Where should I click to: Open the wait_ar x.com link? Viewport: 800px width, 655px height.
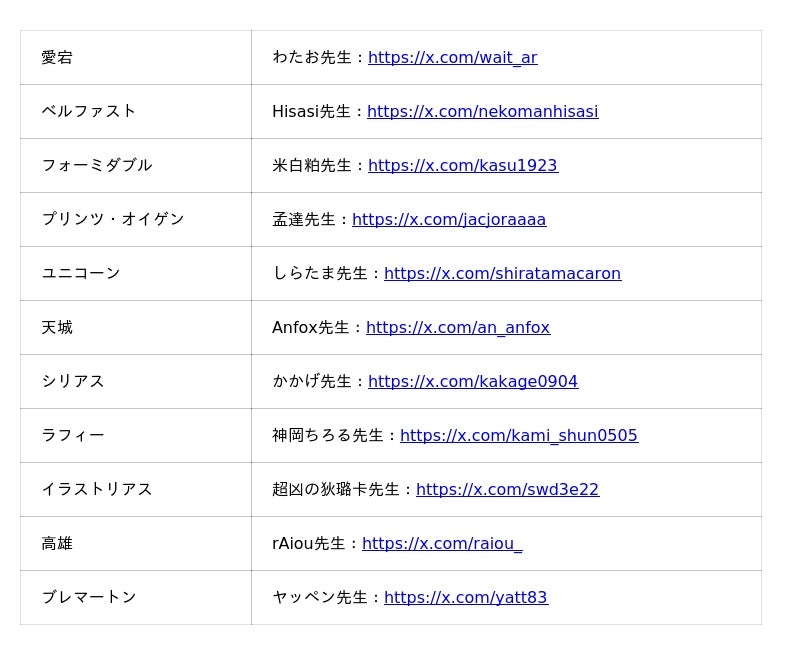click(x=452, y=58)
